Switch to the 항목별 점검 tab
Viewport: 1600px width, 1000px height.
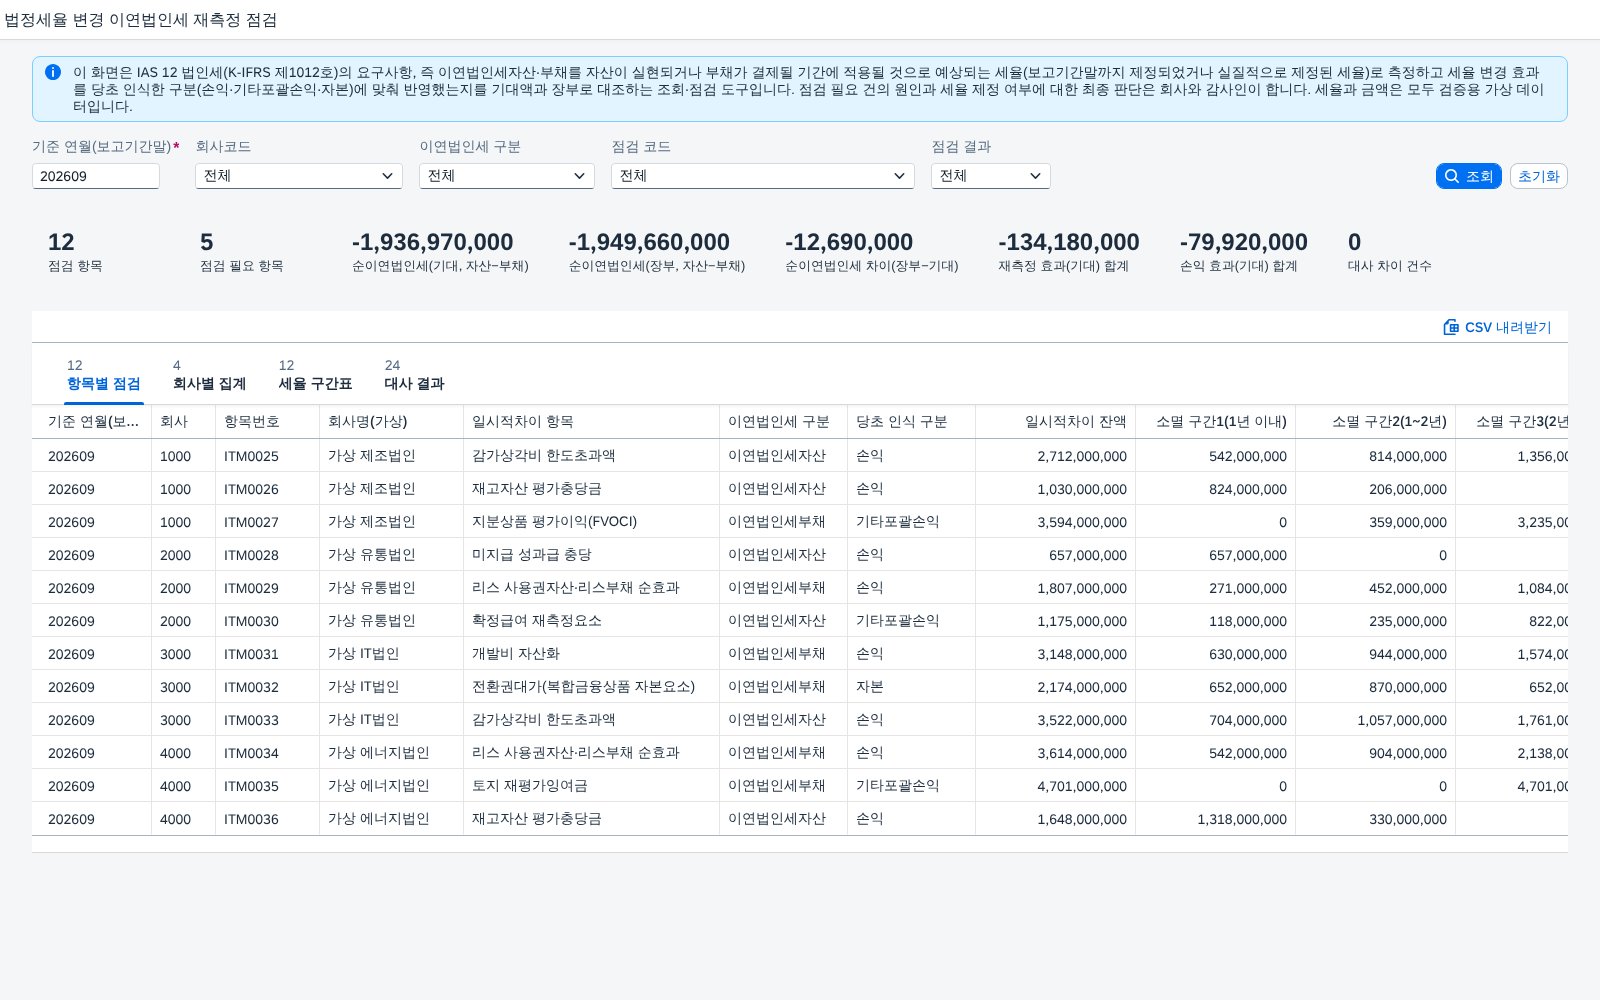point(104,375)
